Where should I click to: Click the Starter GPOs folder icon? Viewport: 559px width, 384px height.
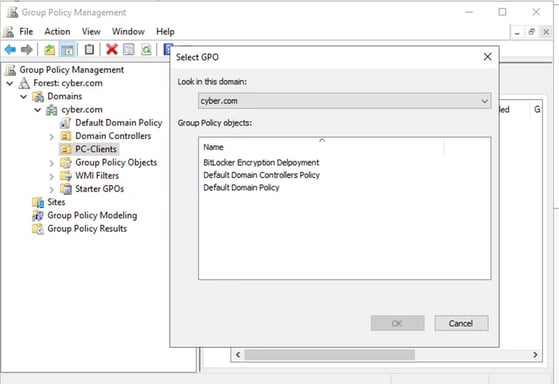point(66,189)
